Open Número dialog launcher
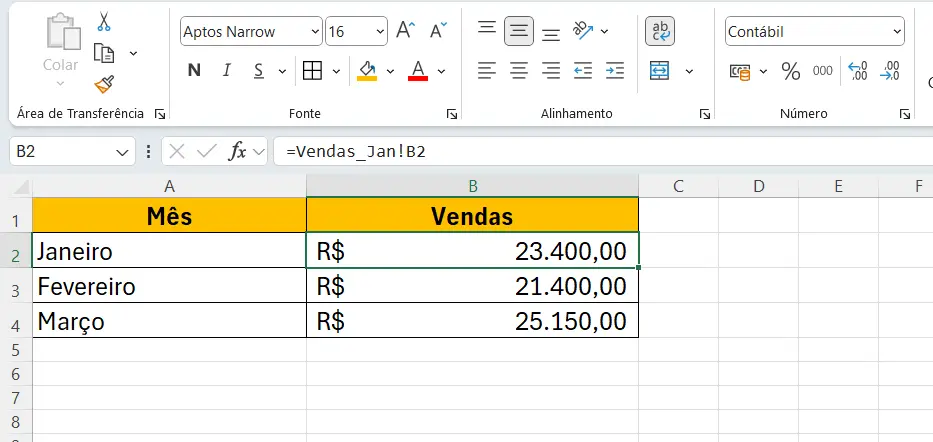Image resolution: width=933 pixels, height=442 pixels. [x=905, y=114]
